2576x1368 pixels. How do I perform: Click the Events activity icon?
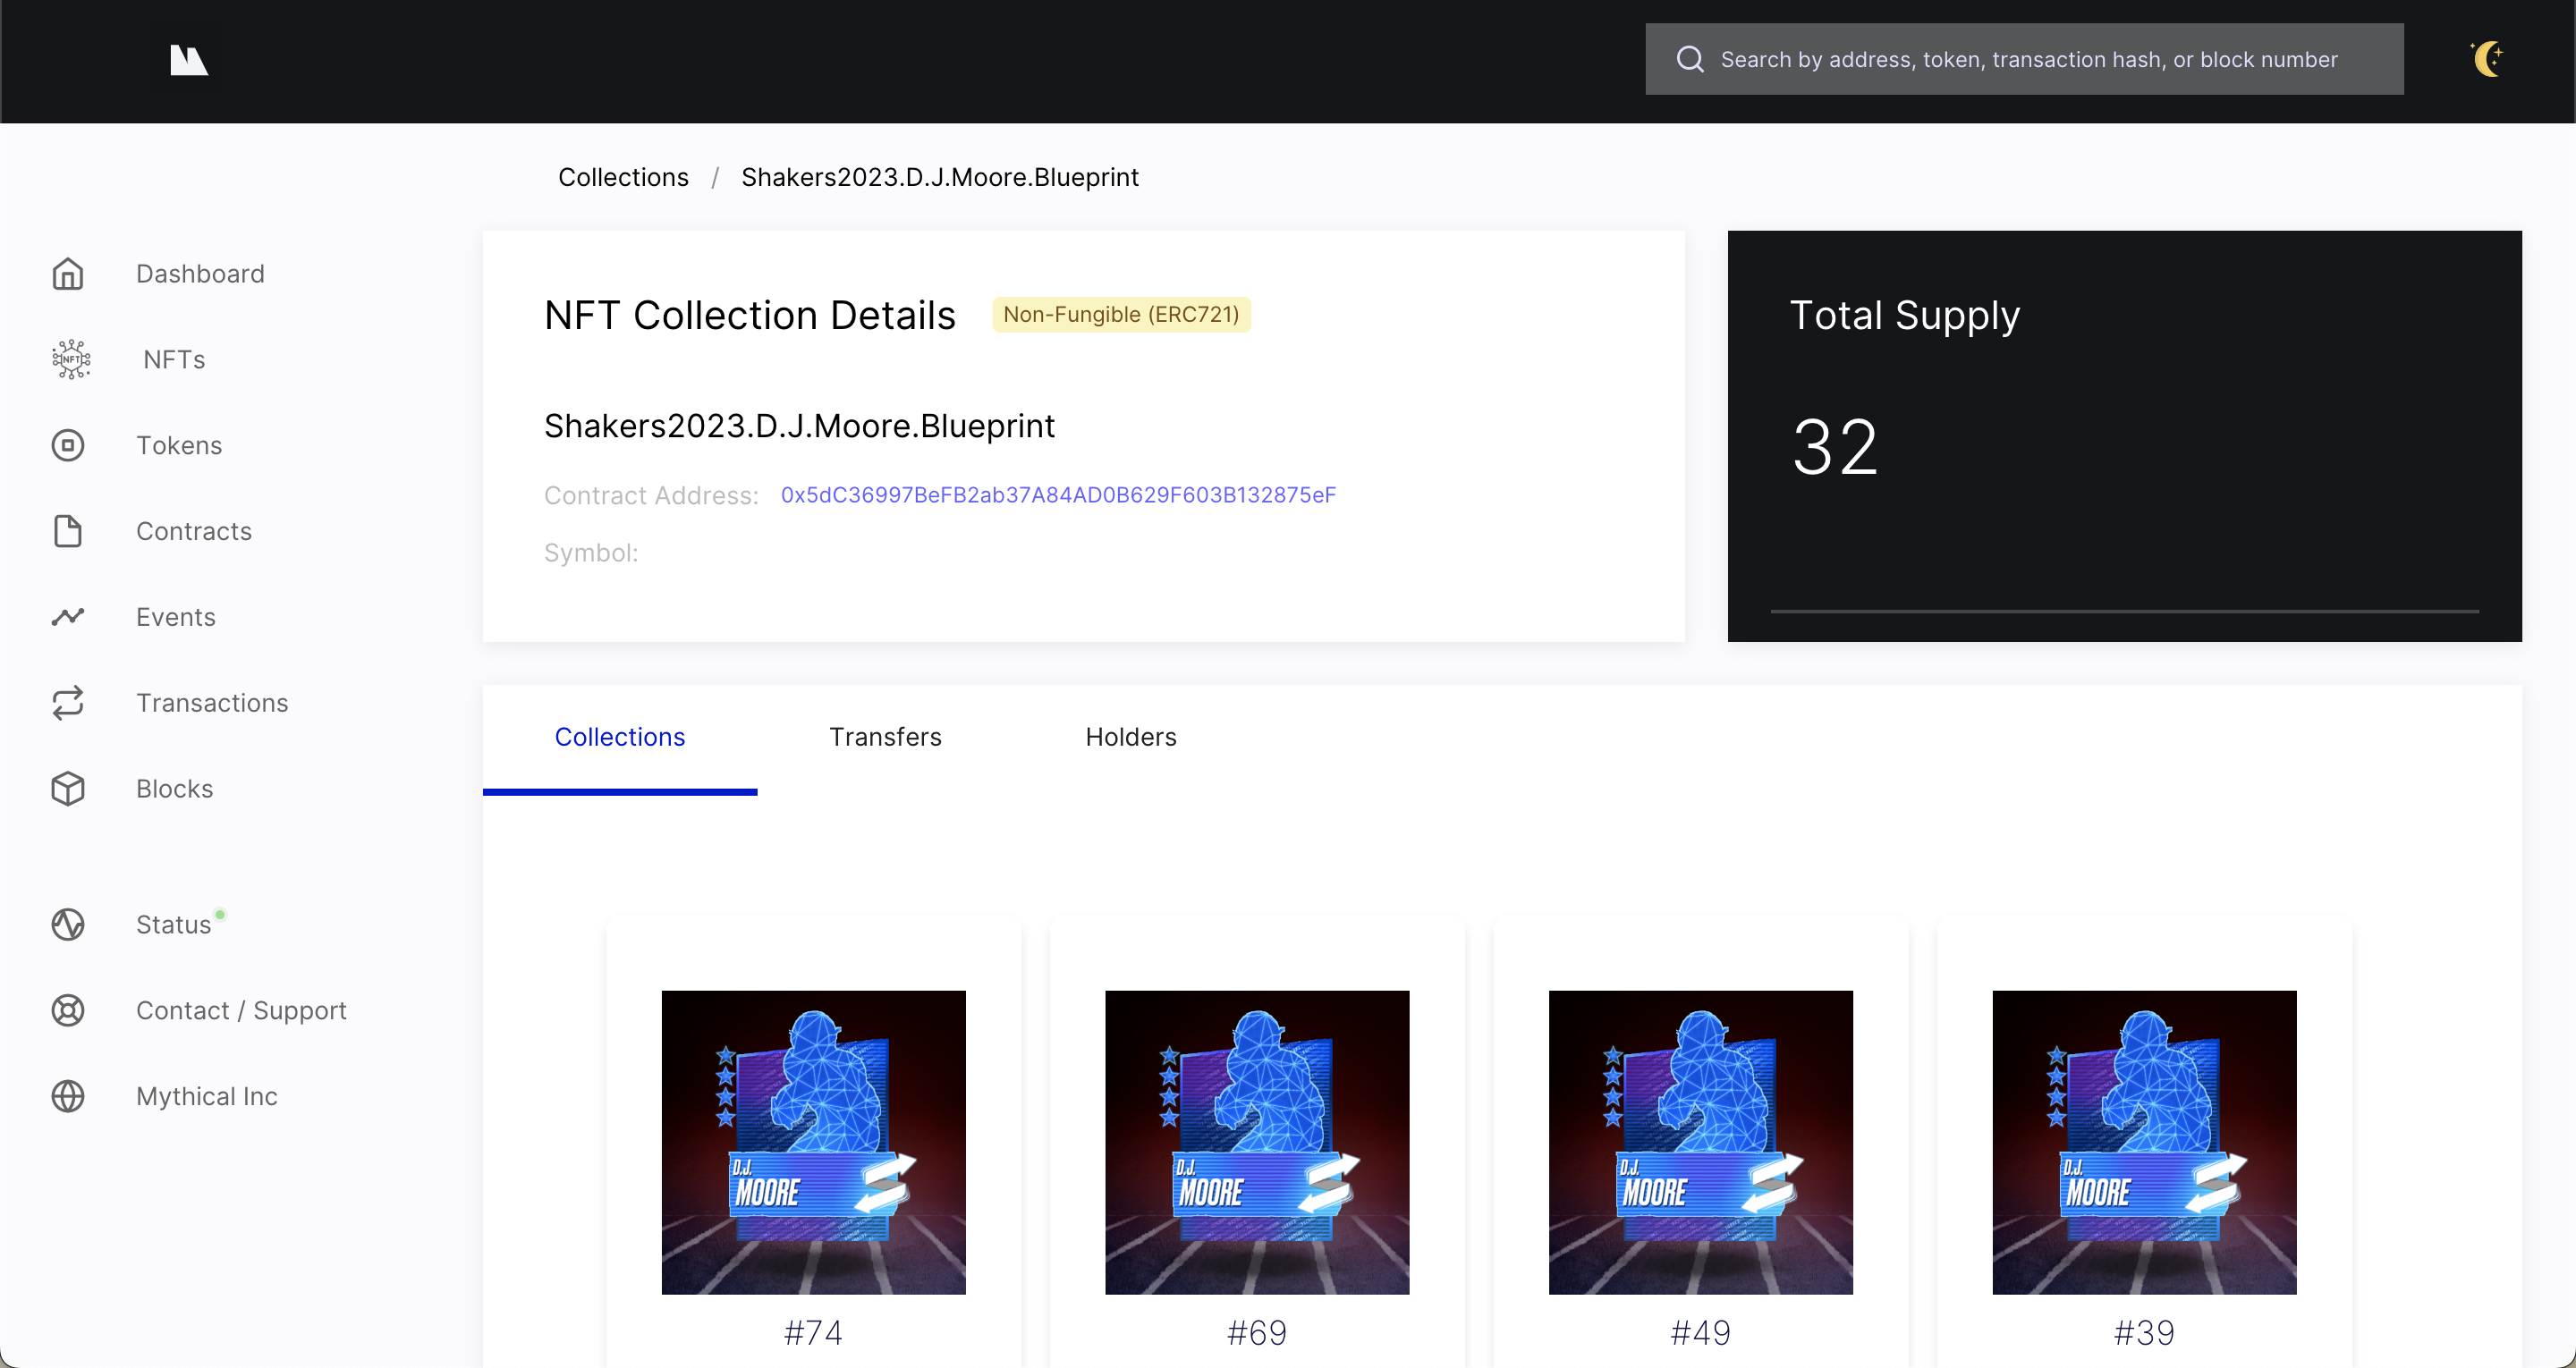coord(68,617)
